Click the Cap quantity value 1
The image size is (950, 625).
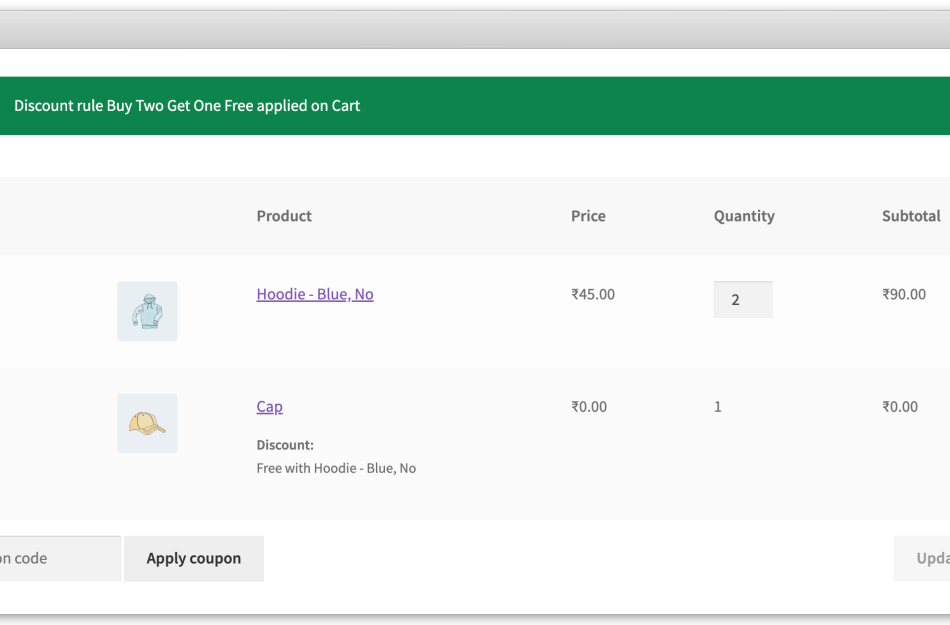click(717, 406)
